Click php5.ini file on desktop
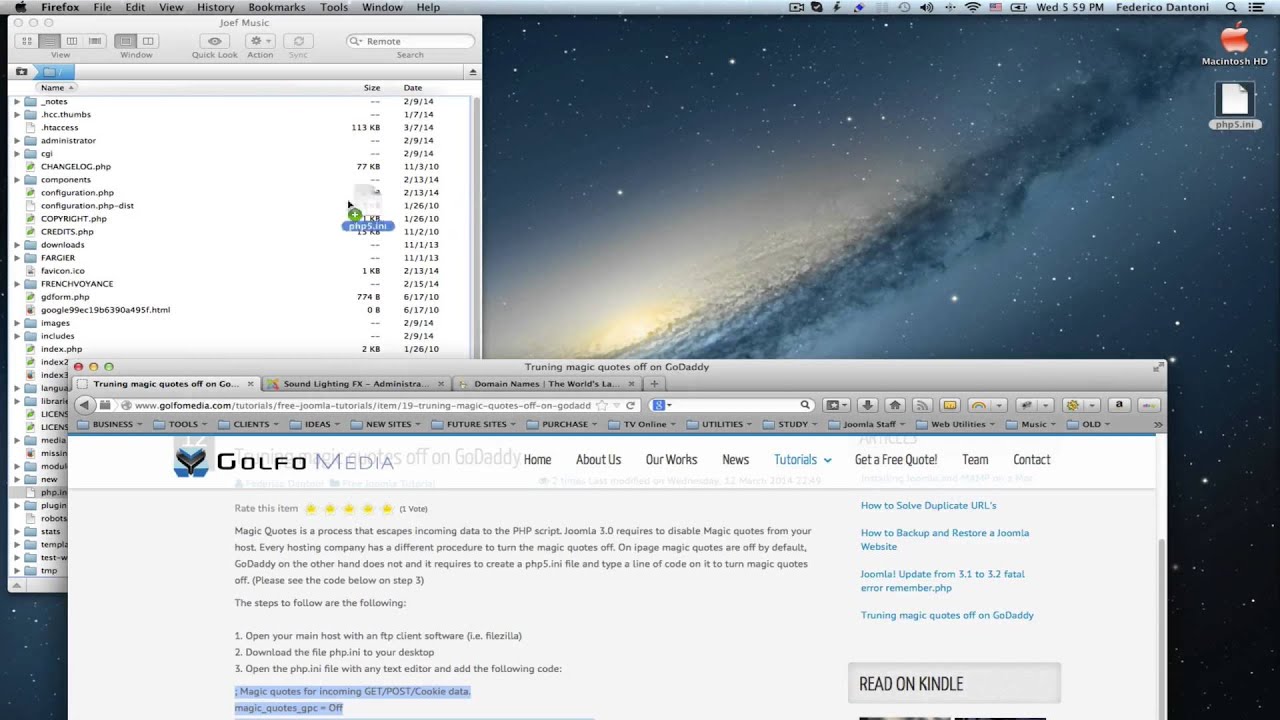This screenshot has height=720, width=1280. click(1235, 106)
